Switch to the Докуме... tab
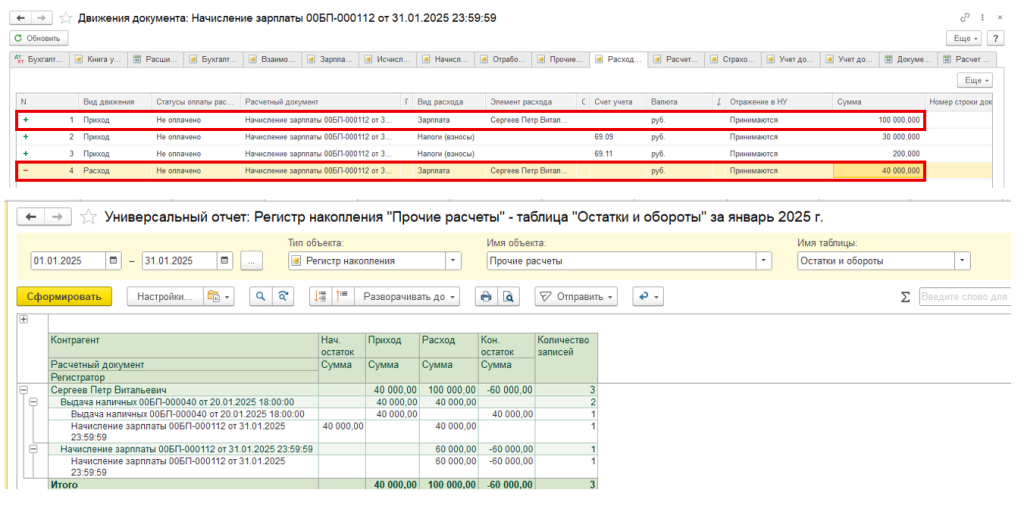 point(907,59)
